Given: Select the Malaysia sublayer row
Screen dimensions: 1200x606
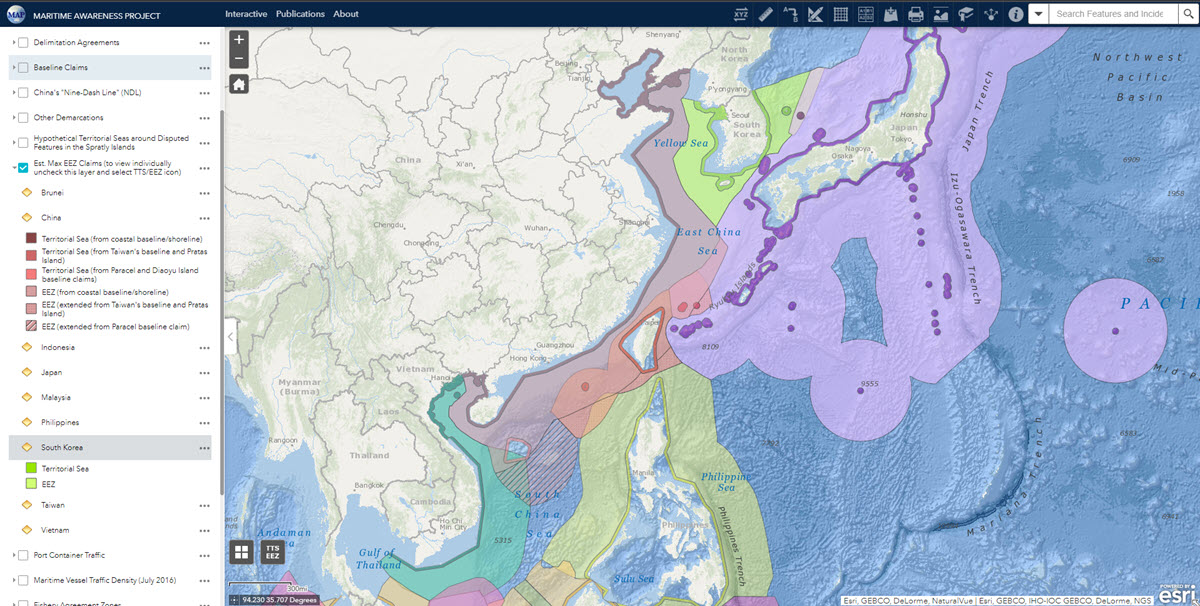Looking at the screenshot, I should (x=110, y=397).
